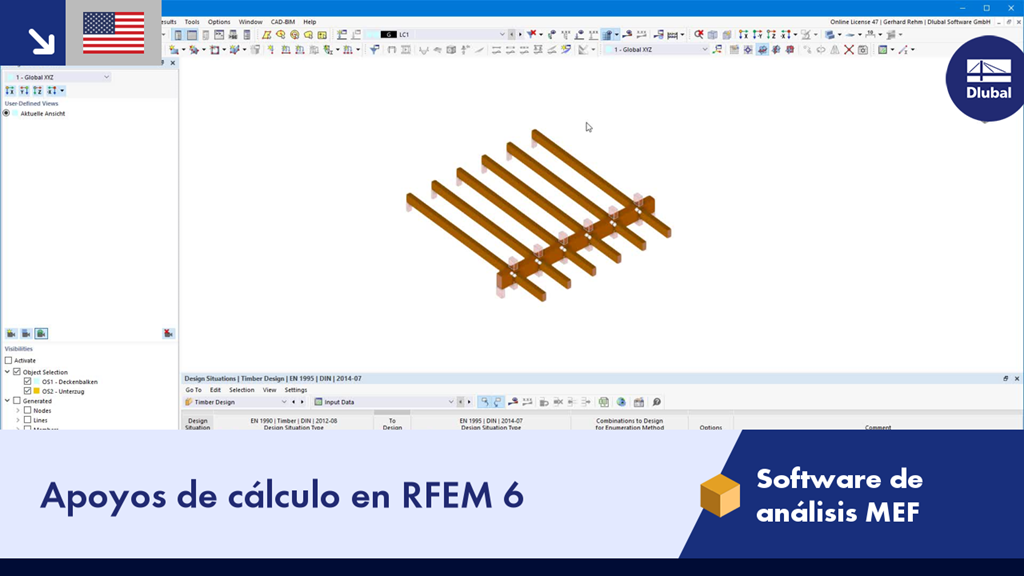Click the To Design column header
Screen dimensions: 1024x576
(392, 424)
